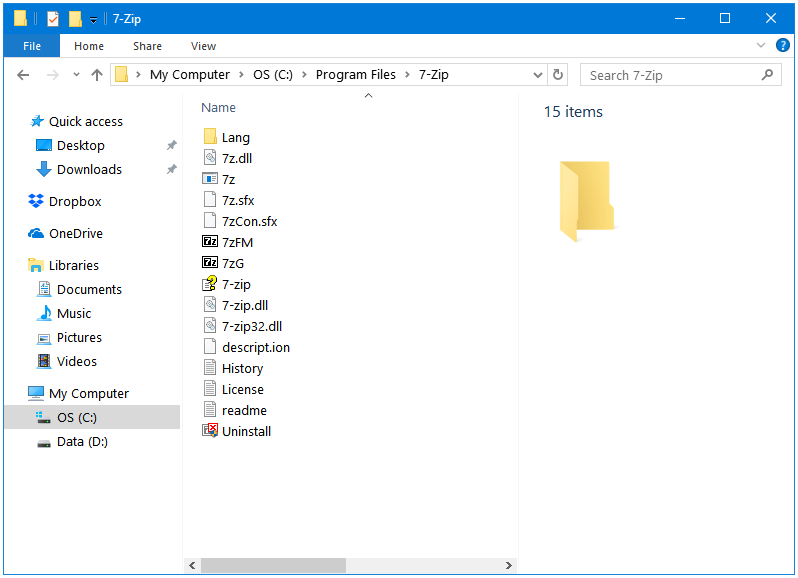Open Explorer help
The width and height of the screenshot is (798, 578).
[783, 45]
